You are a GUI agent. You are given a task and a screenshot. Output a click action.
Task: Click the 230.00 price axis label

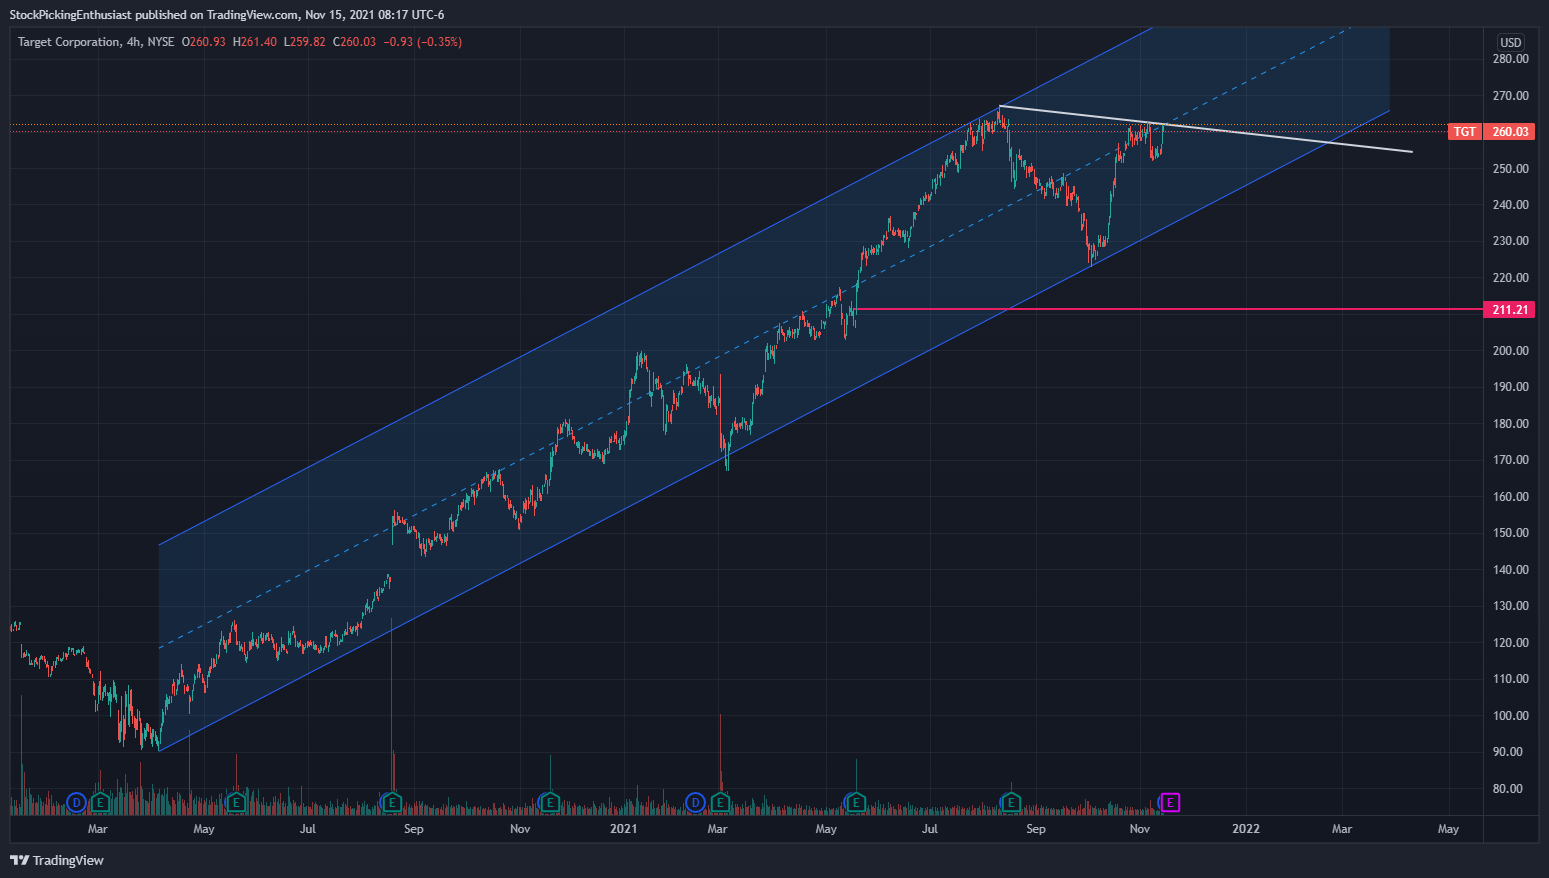(x=1510, y=241)
